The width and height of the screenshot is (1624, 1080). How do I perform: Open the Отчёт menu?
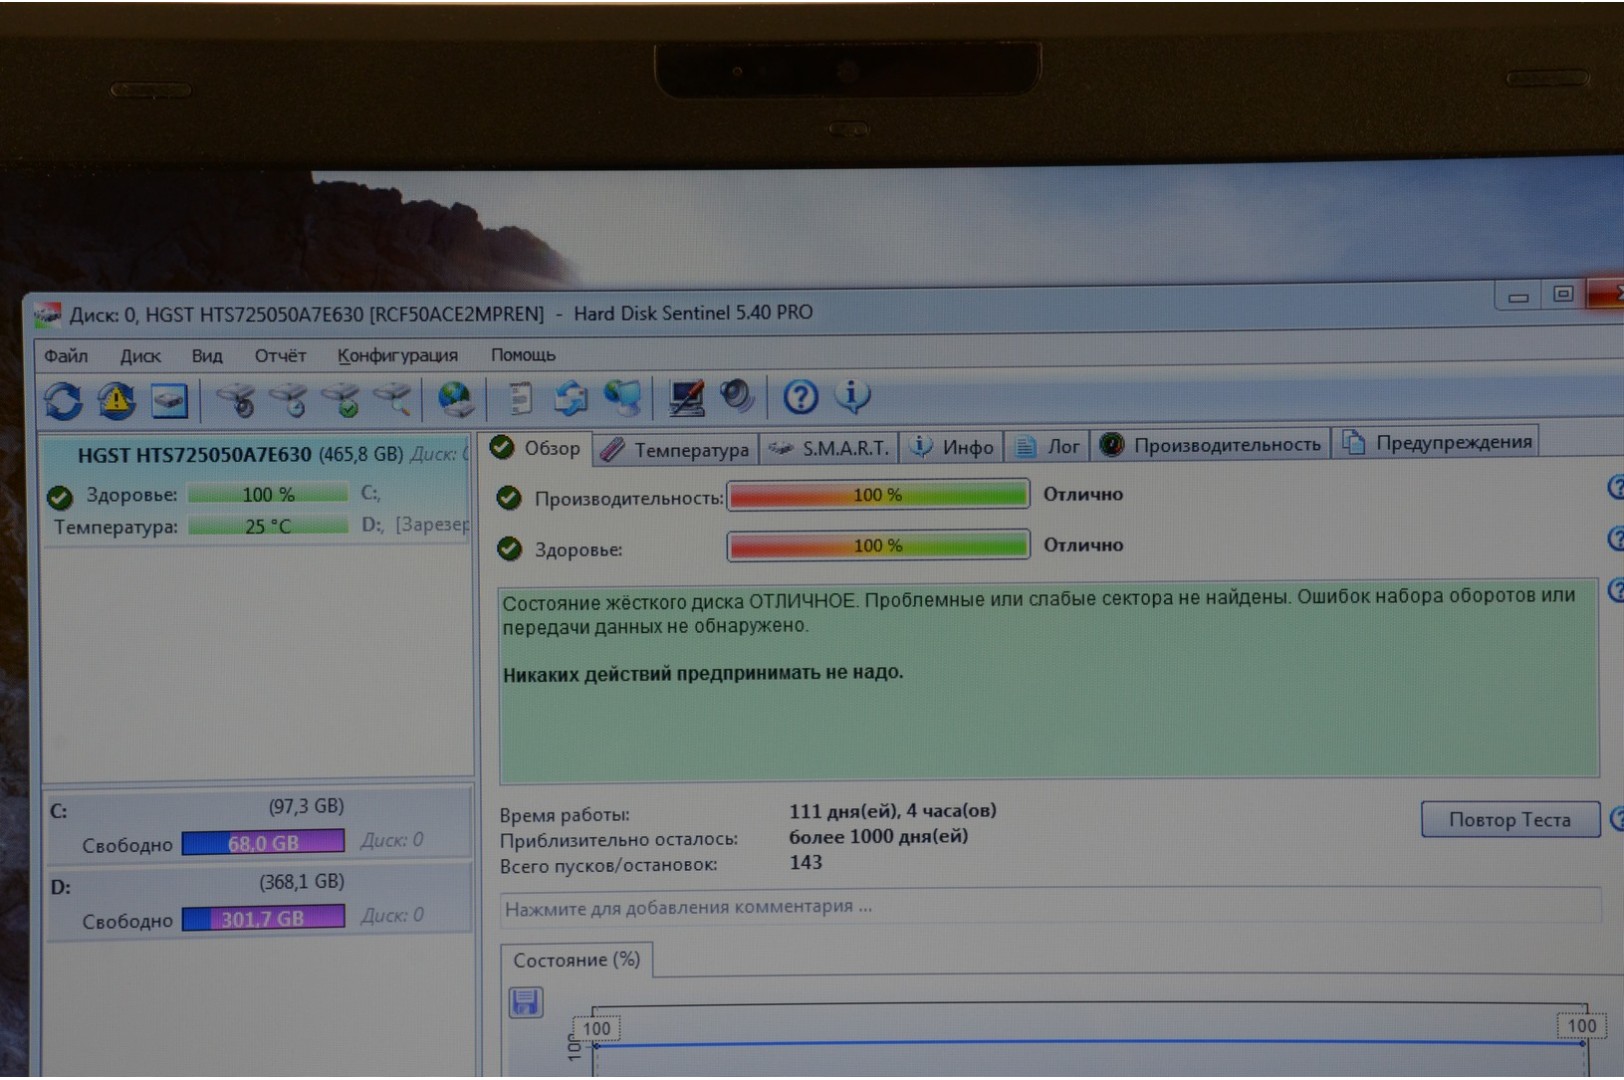(280, 356)
